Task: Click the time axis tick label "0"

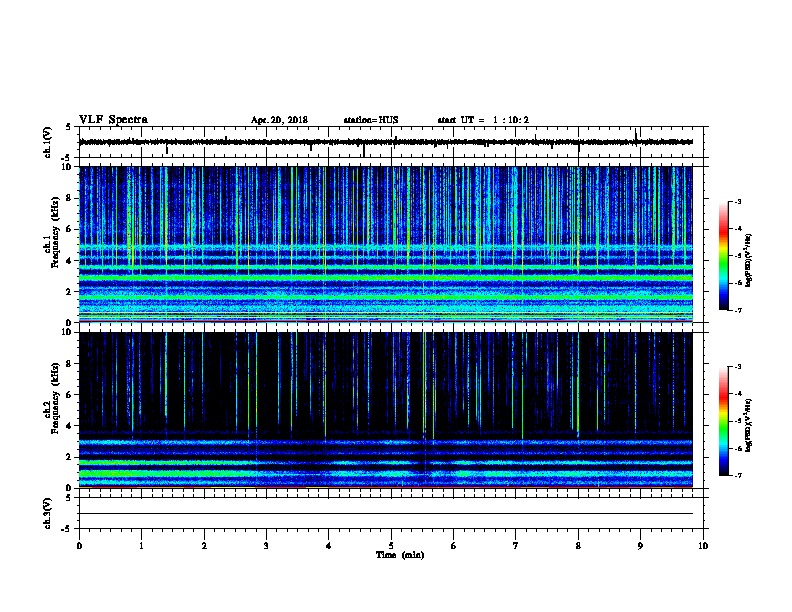Action: click(79, 546)
